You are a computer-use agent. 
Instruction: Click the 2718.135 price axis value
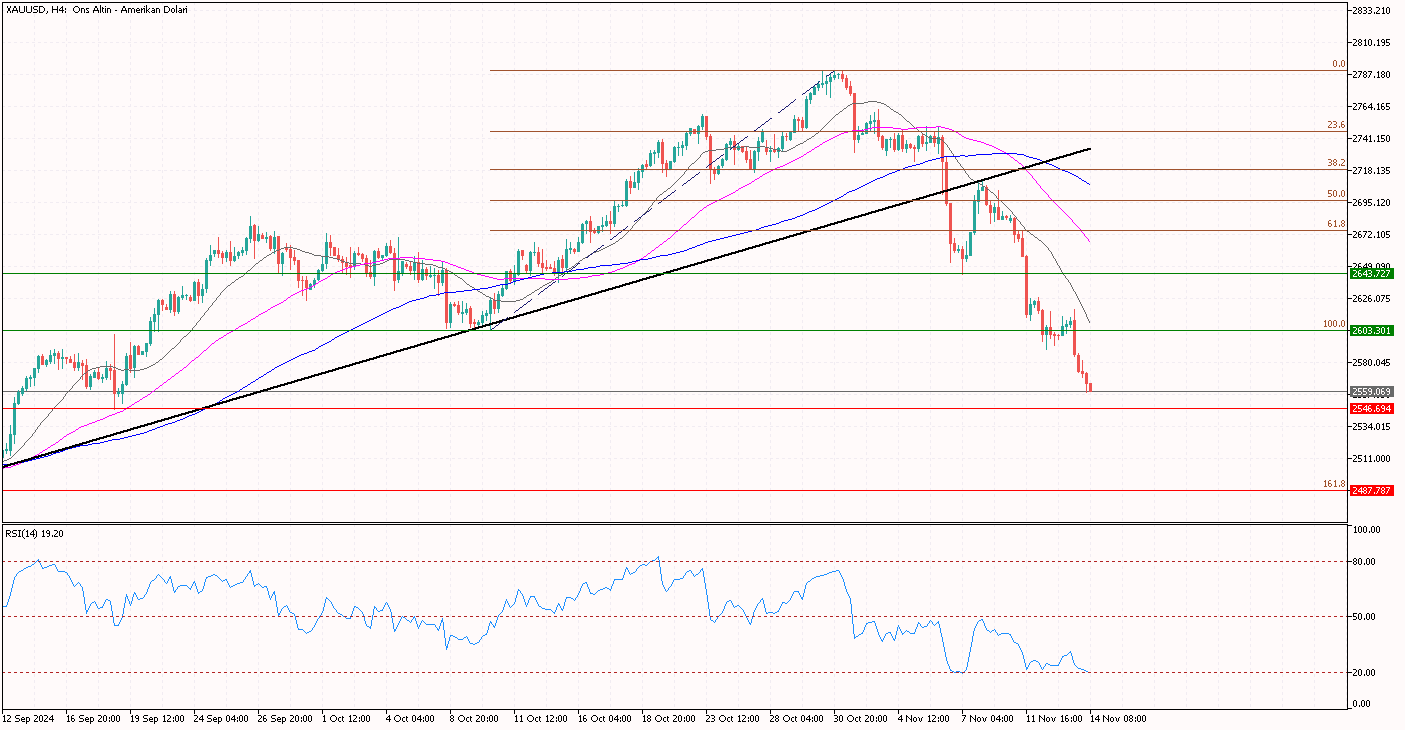(1372, 171)
